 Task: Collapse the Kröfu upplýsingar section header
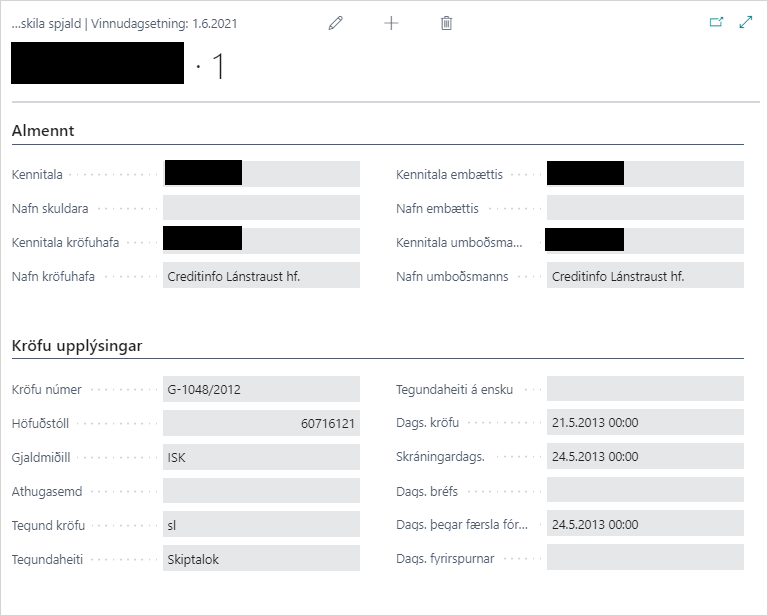(x=77, y=346)
